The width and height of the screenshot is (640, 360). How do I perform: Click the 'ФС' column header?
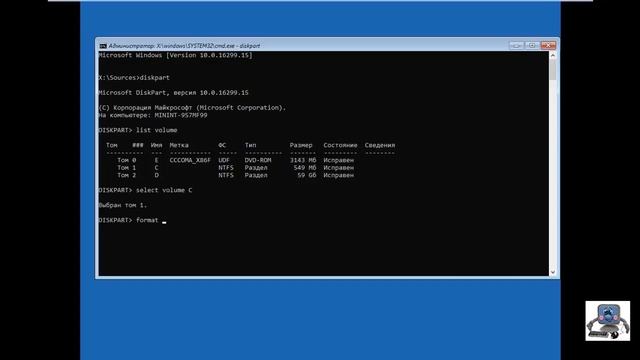click(x=222, y=145)
